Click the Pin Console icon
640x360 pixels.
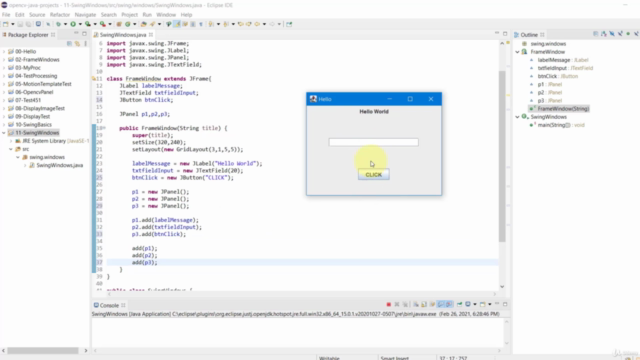[460, 304]
